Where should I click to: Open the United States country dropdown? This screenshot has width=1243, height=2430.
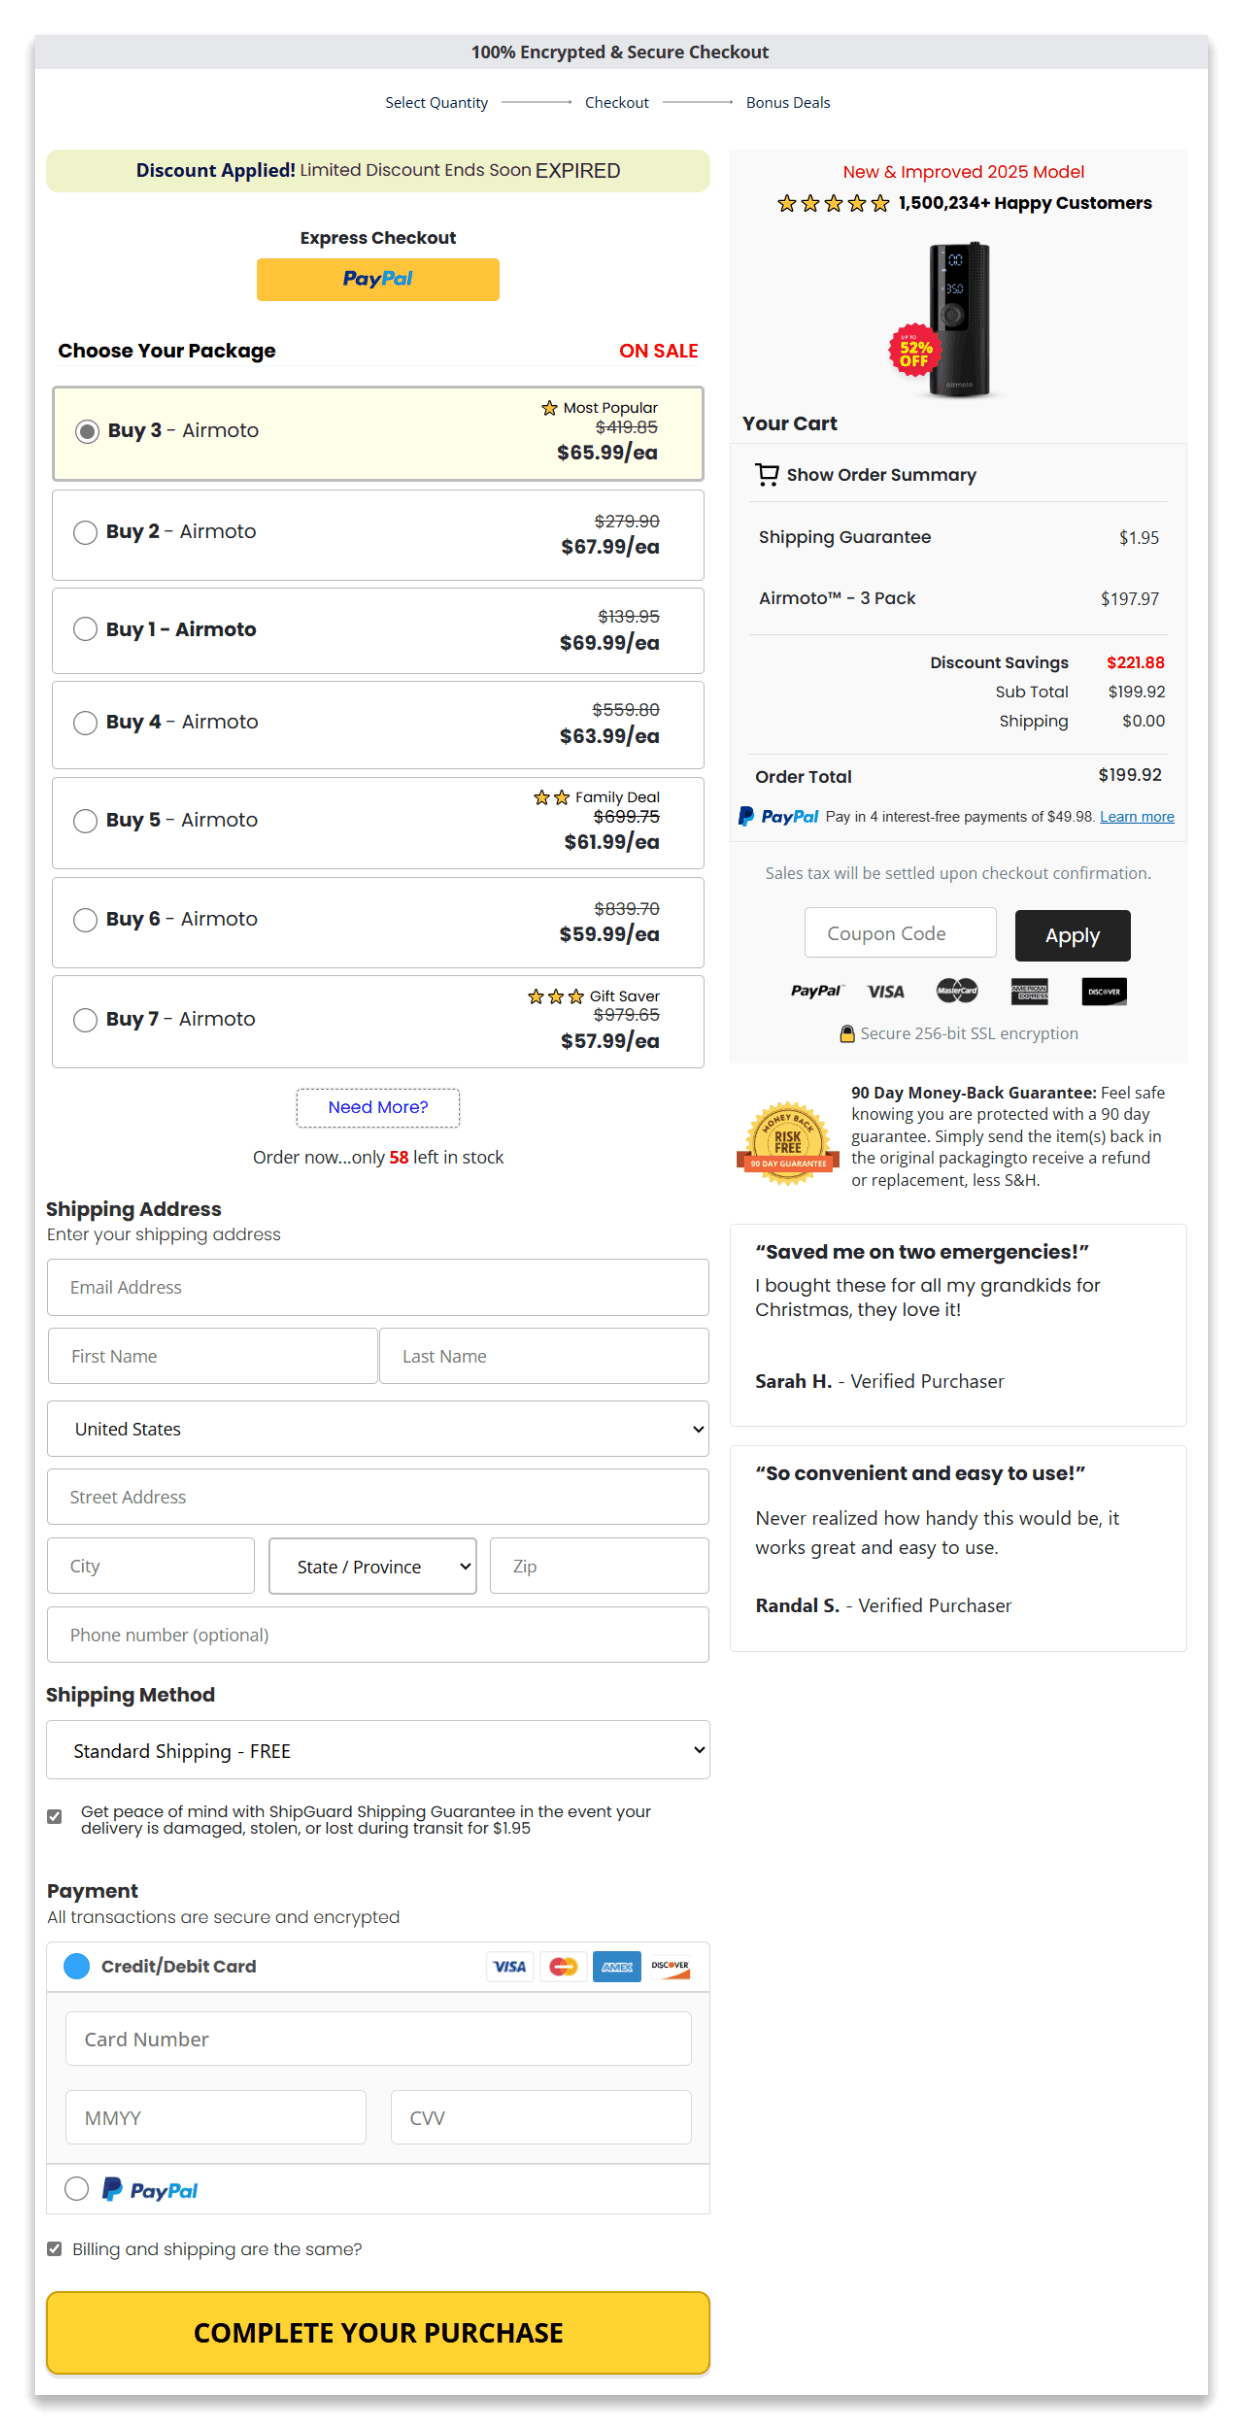tap(378, 1429)
